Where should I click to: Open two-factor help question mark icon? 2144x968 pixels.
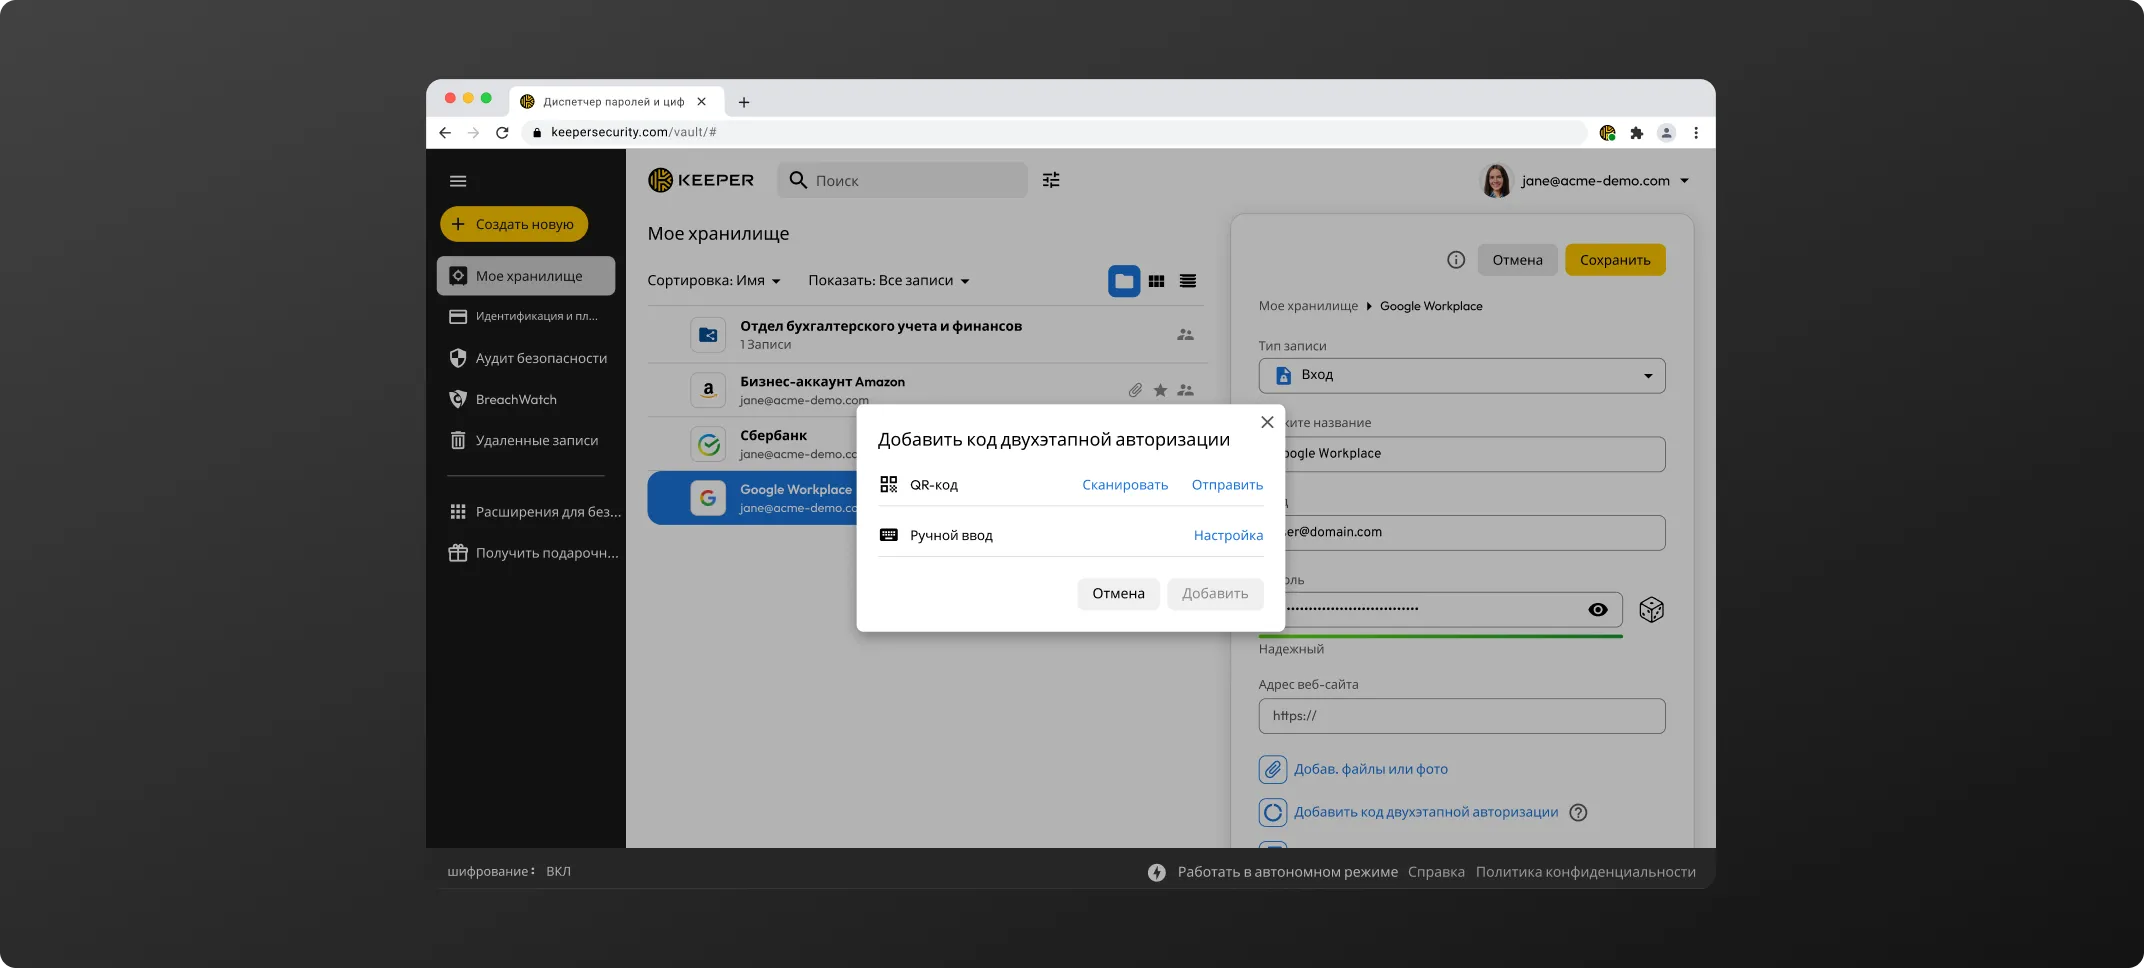1578,812
